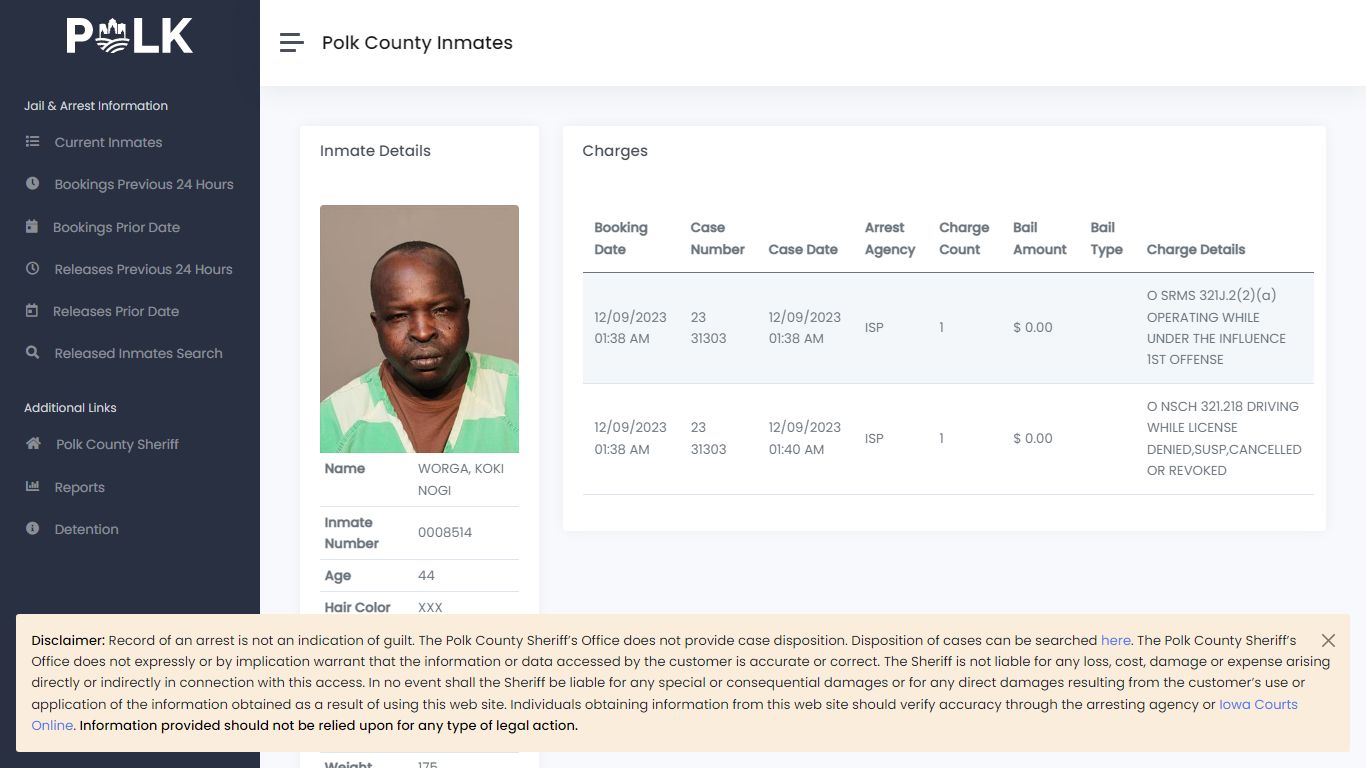This screenshot has height=768, width=1366.
Task: Click the home icon beside Polk County Sheriff
Action: 33,444
